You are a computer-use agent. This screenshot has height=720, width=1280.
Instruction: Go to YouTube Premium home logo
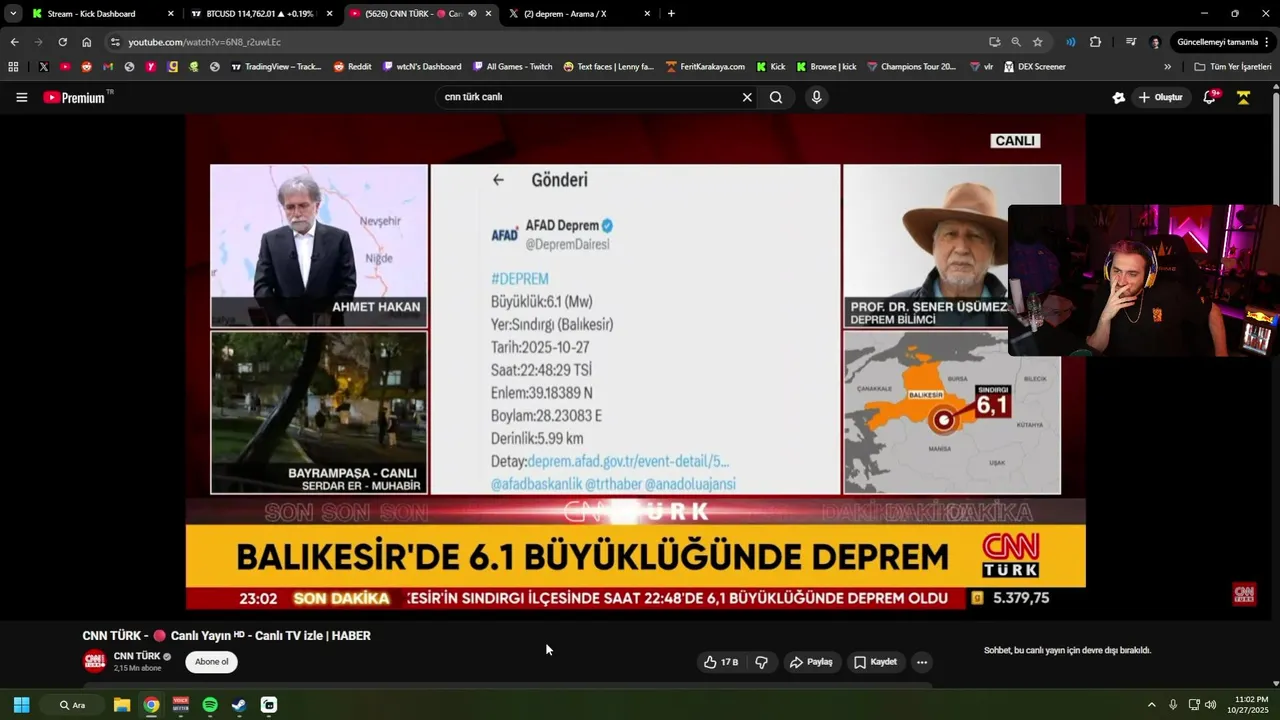[x=74, y=97]
